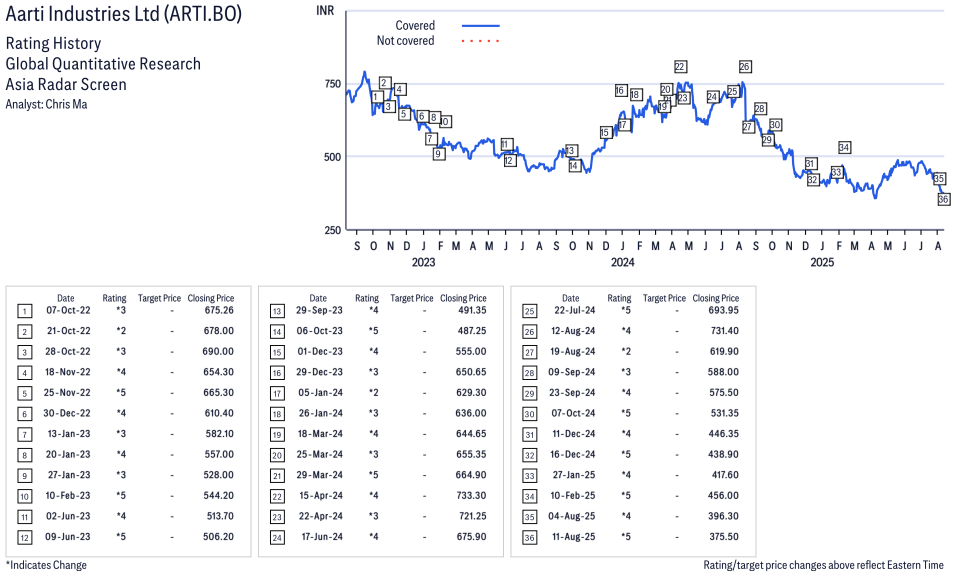Click the 2024 year label on the x-axis
The height and width of the screenshot is (571, 955).
[x=622, y=262]
